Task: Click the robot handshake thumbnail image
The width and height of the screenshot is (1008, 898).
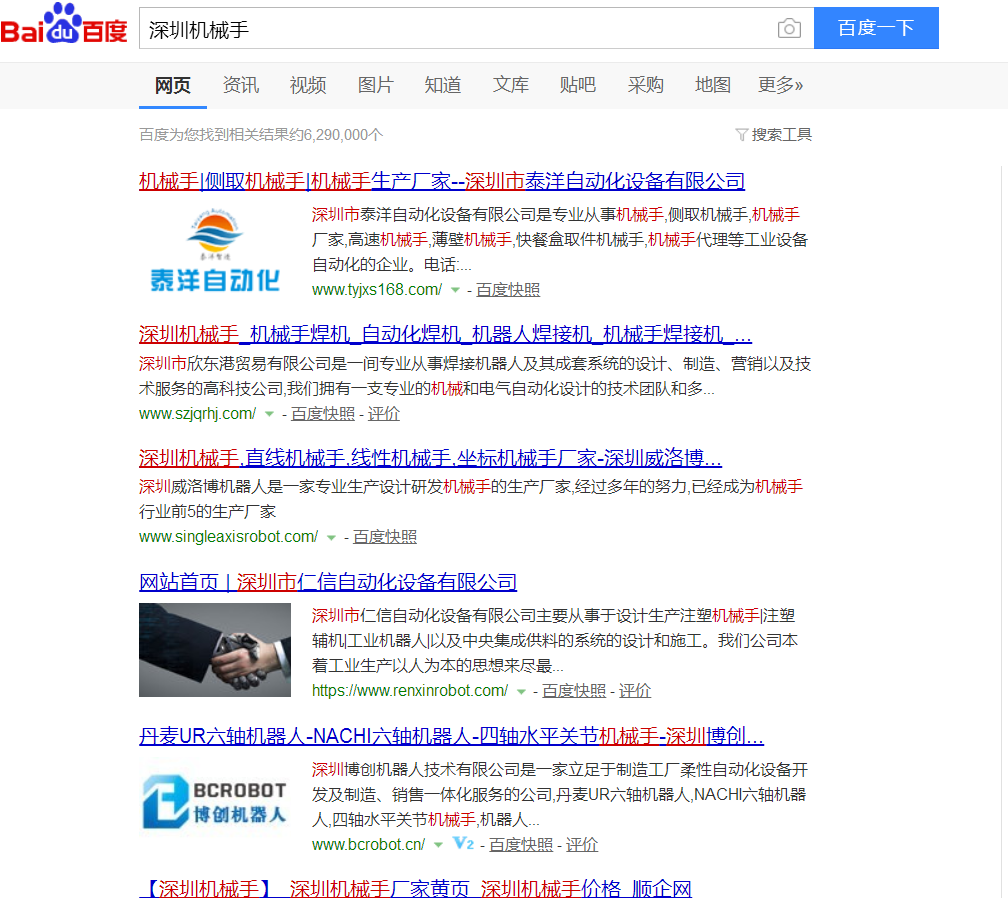Action: pyautogui.click(x=215, y=650)
